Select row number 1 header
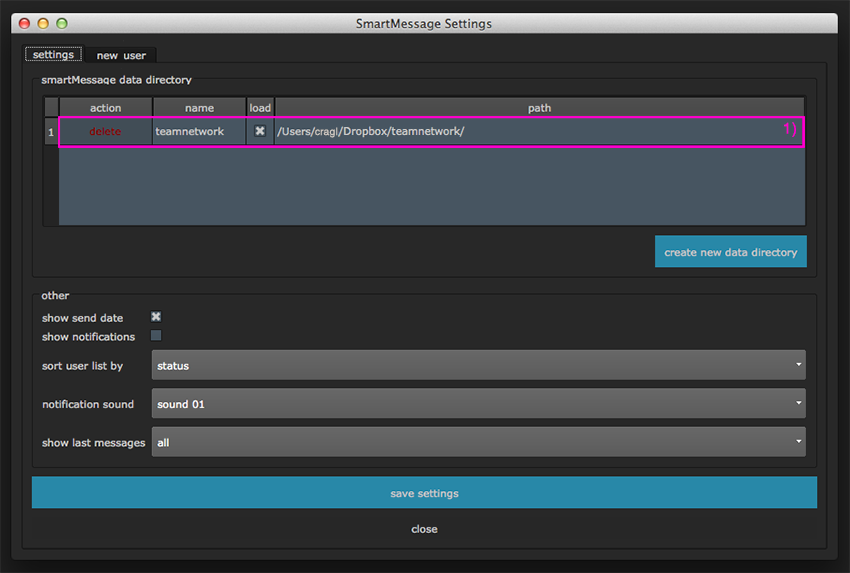This screenshot has width=850, height=573. pyautogui.click(x=51, y=131)
